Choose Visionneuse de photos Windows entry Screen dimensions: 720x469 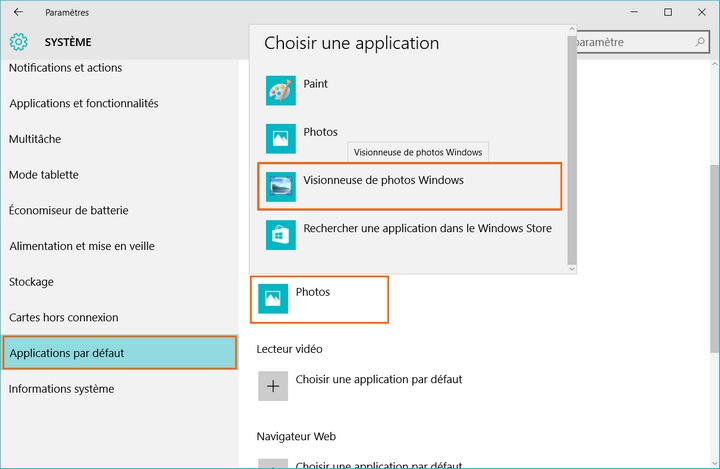click(410, 186)
